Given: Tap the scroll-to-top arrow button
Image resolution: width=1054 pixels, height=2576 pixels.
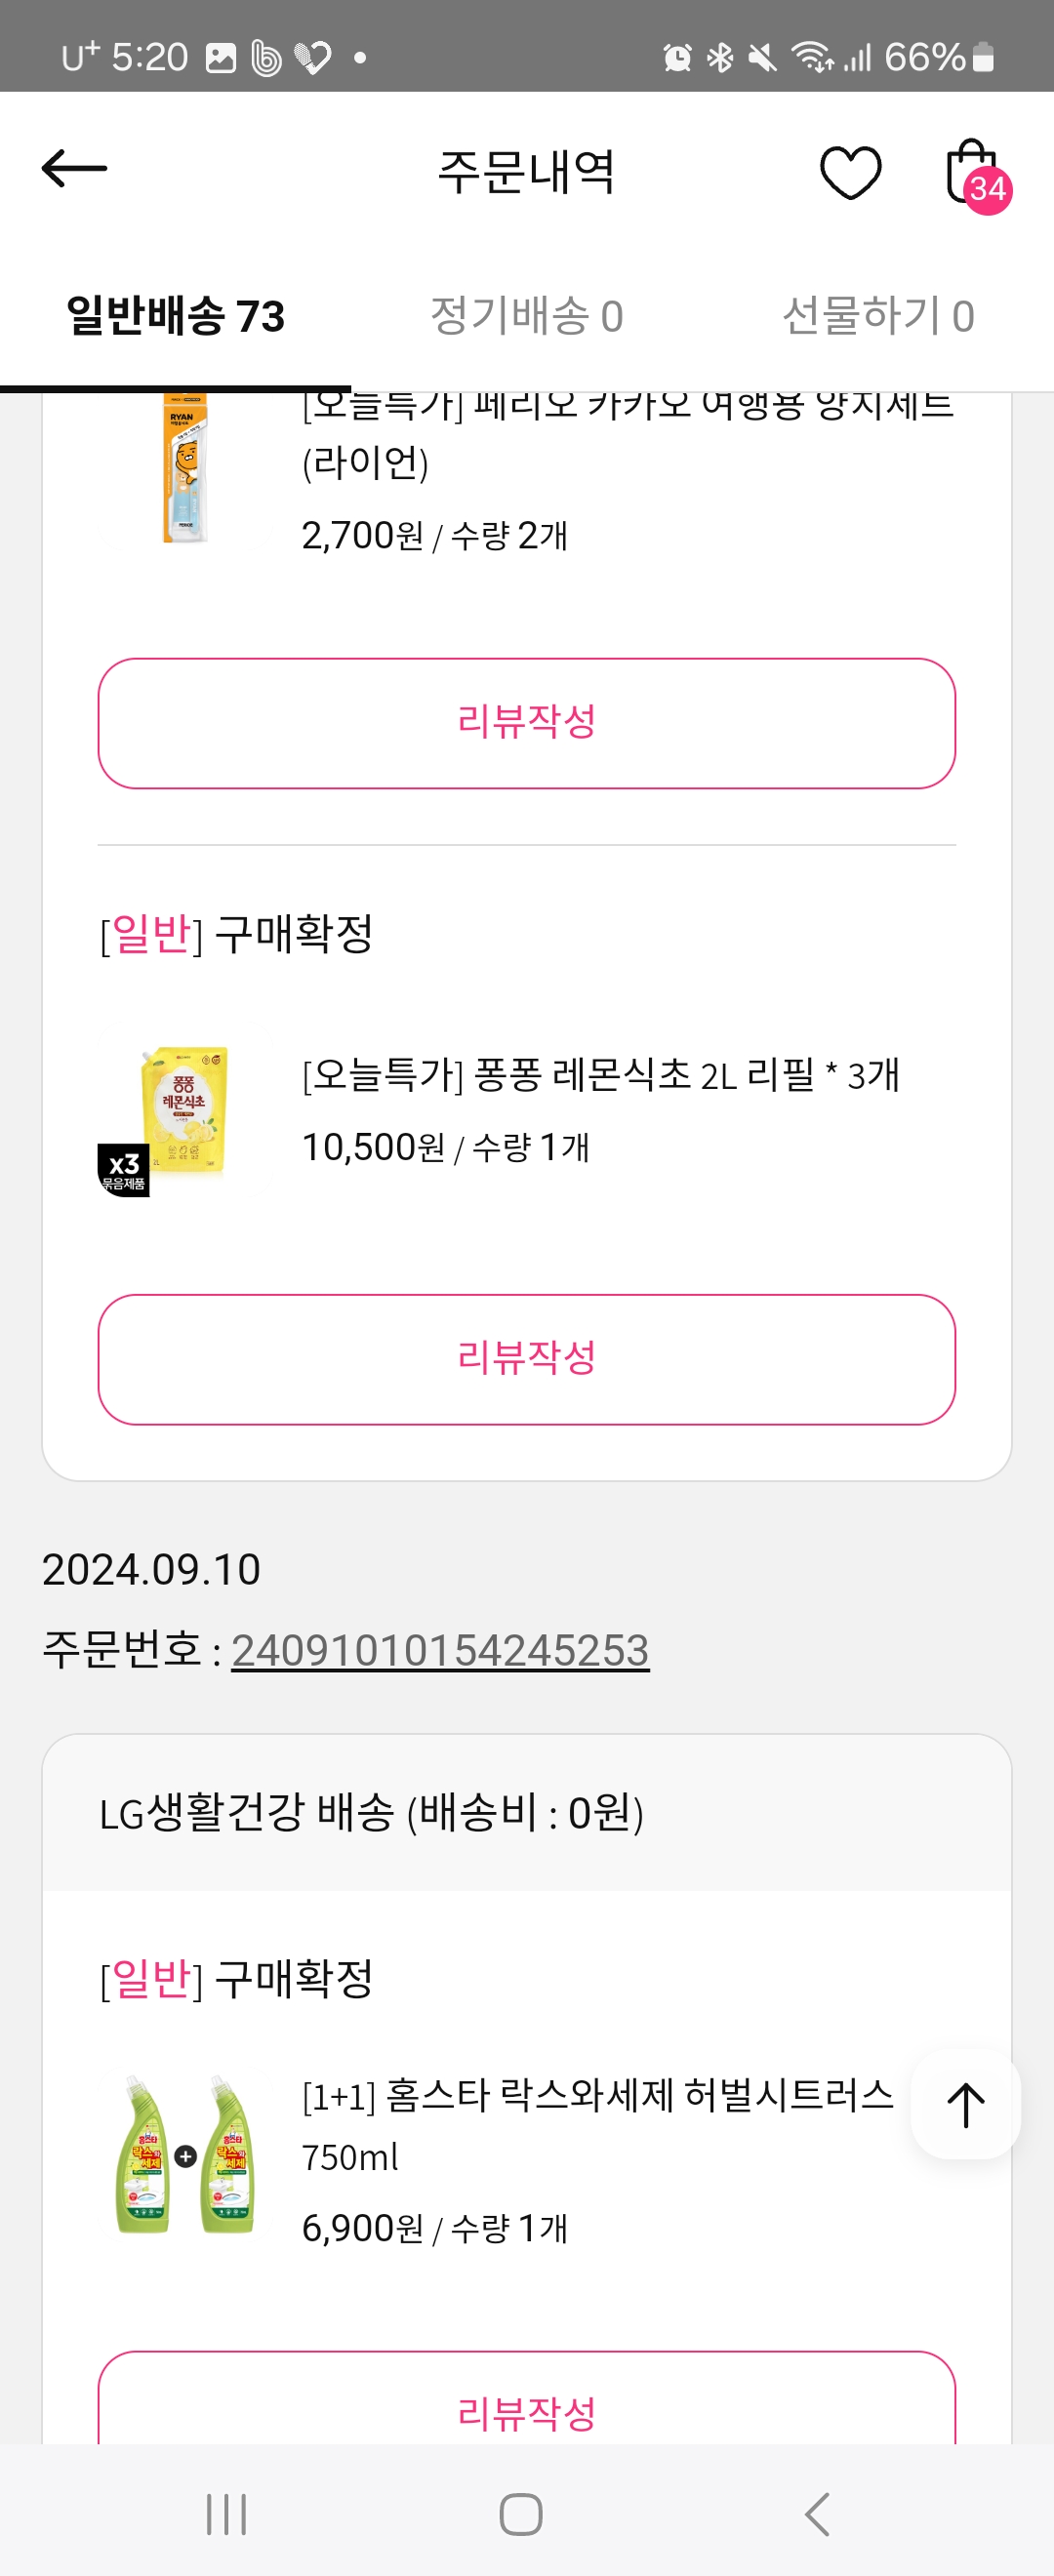Looking at the screenshot, I should (x=965, y=2104).
